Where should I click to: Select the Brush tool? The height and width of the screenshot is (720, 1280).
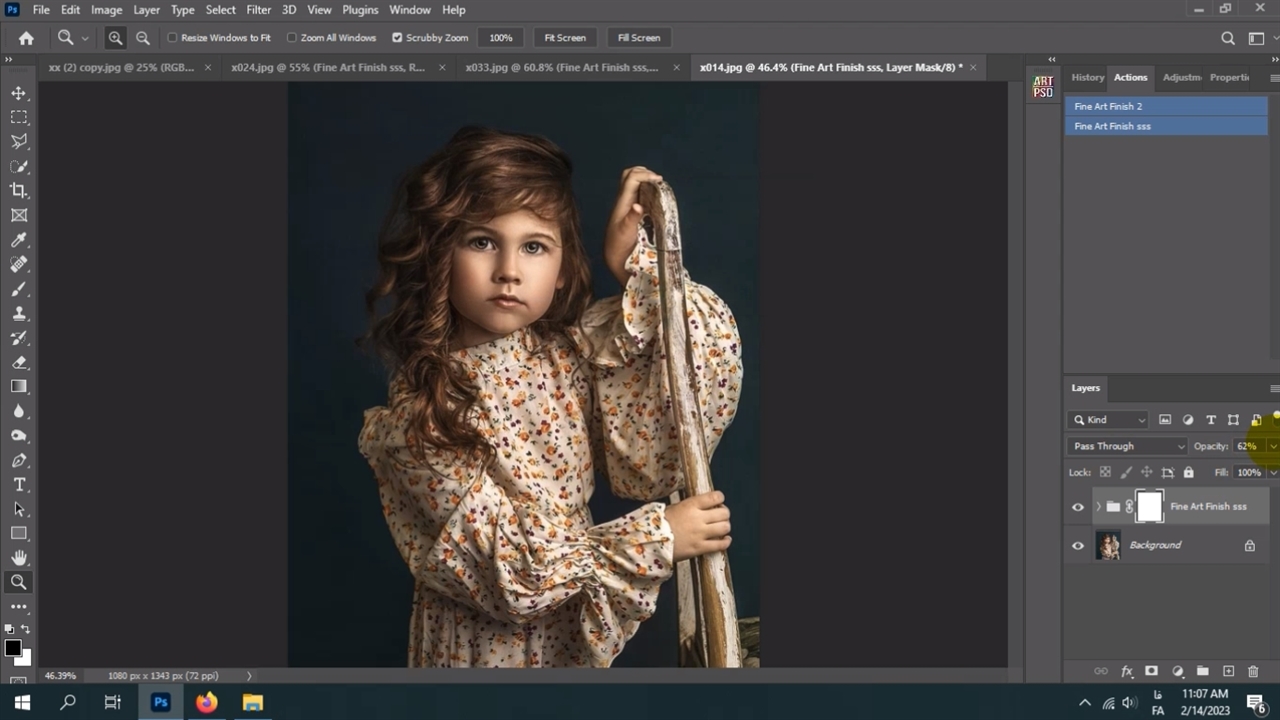pyautogui.click(x=19, y=289)
